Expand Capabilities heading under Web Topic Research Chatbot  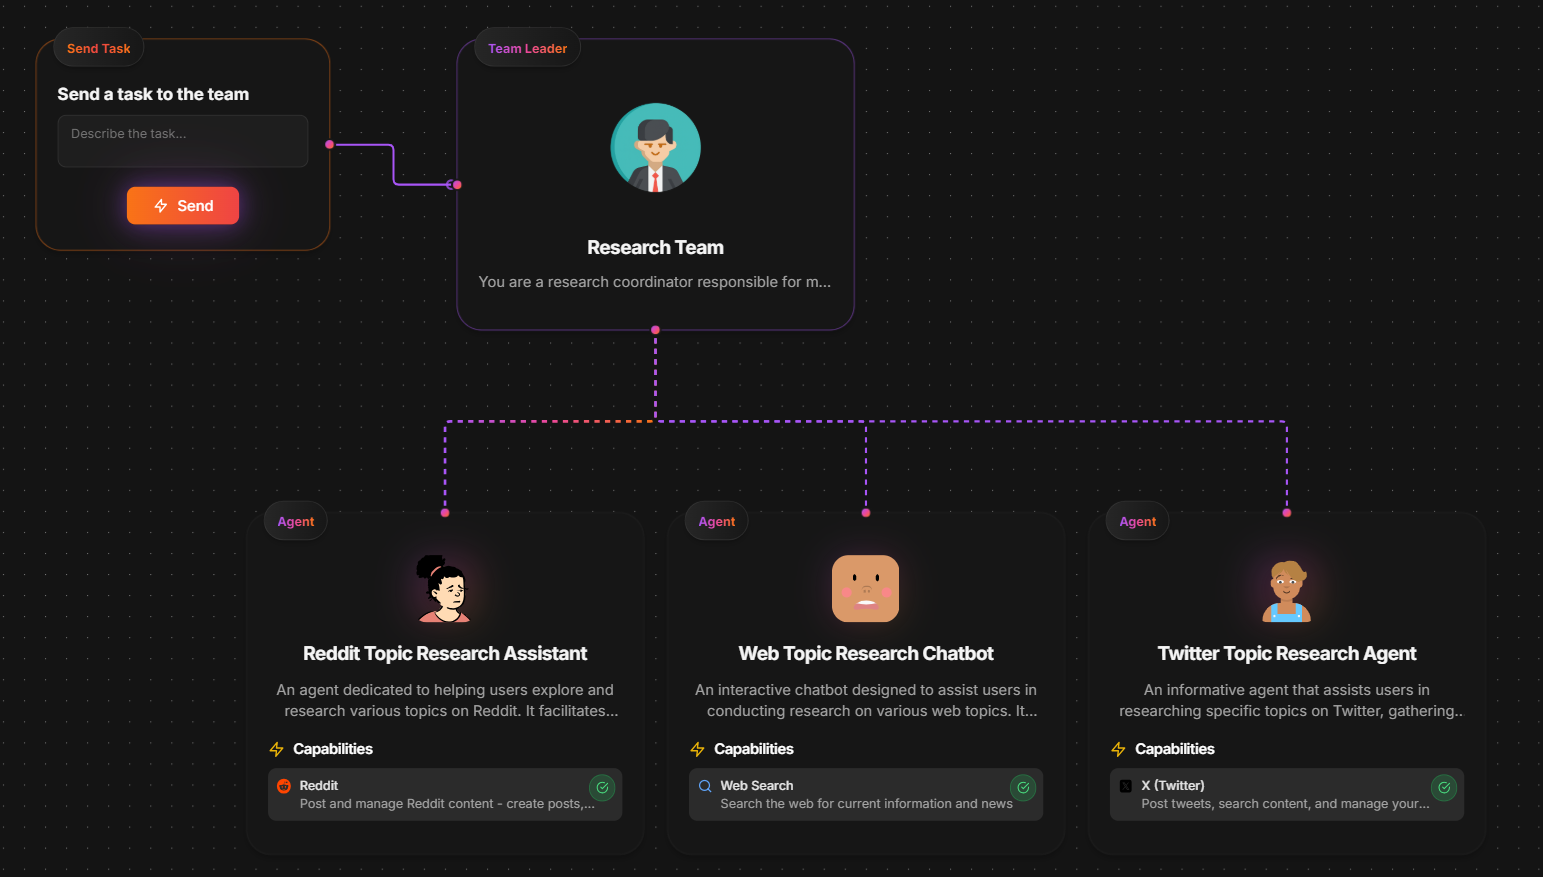click(x=753, y=749)
